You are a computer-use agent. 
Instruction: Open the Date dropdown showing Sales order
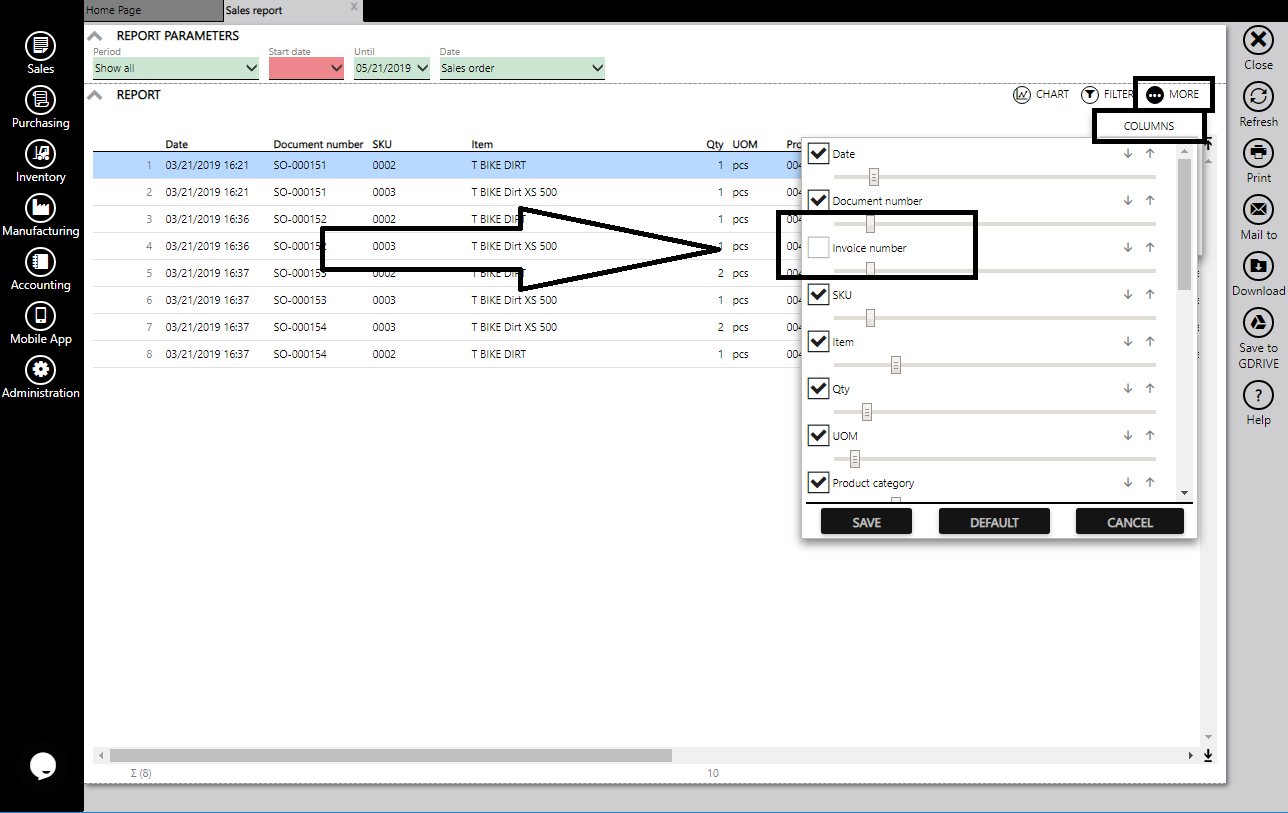pyautogui.click(x=521, y=68)
